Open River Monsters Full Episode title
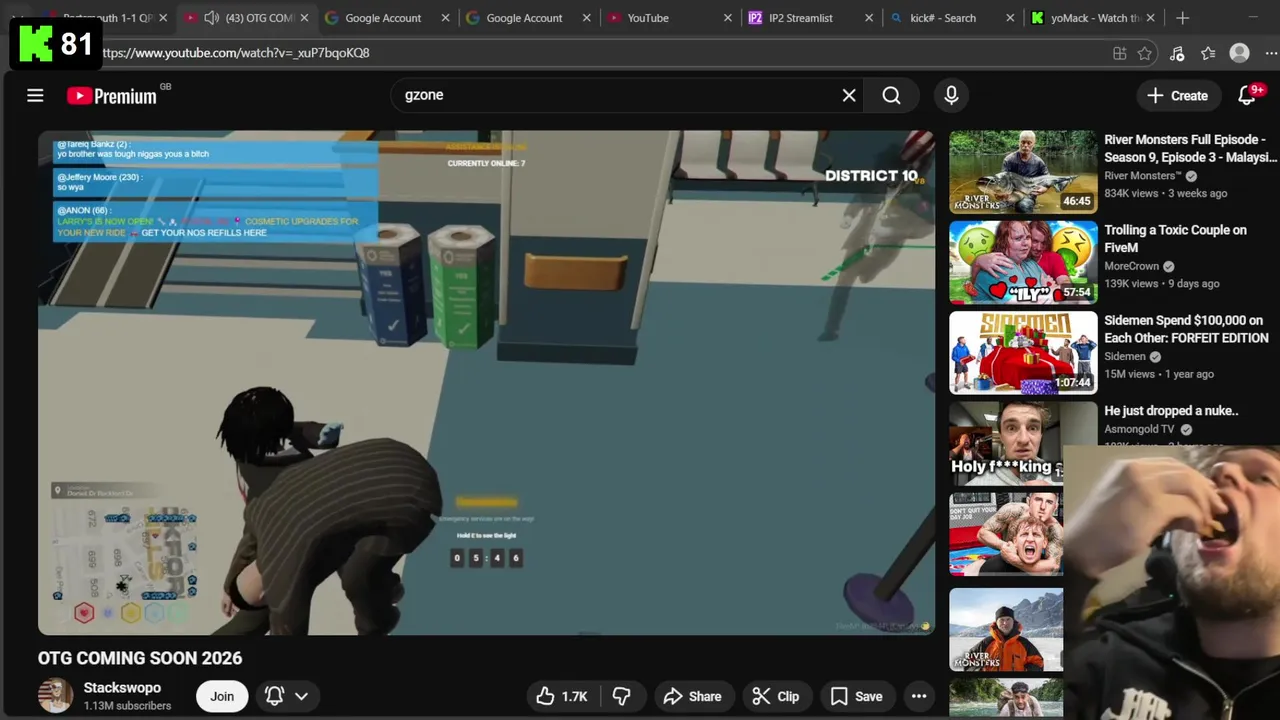 tap(1190, 148)
